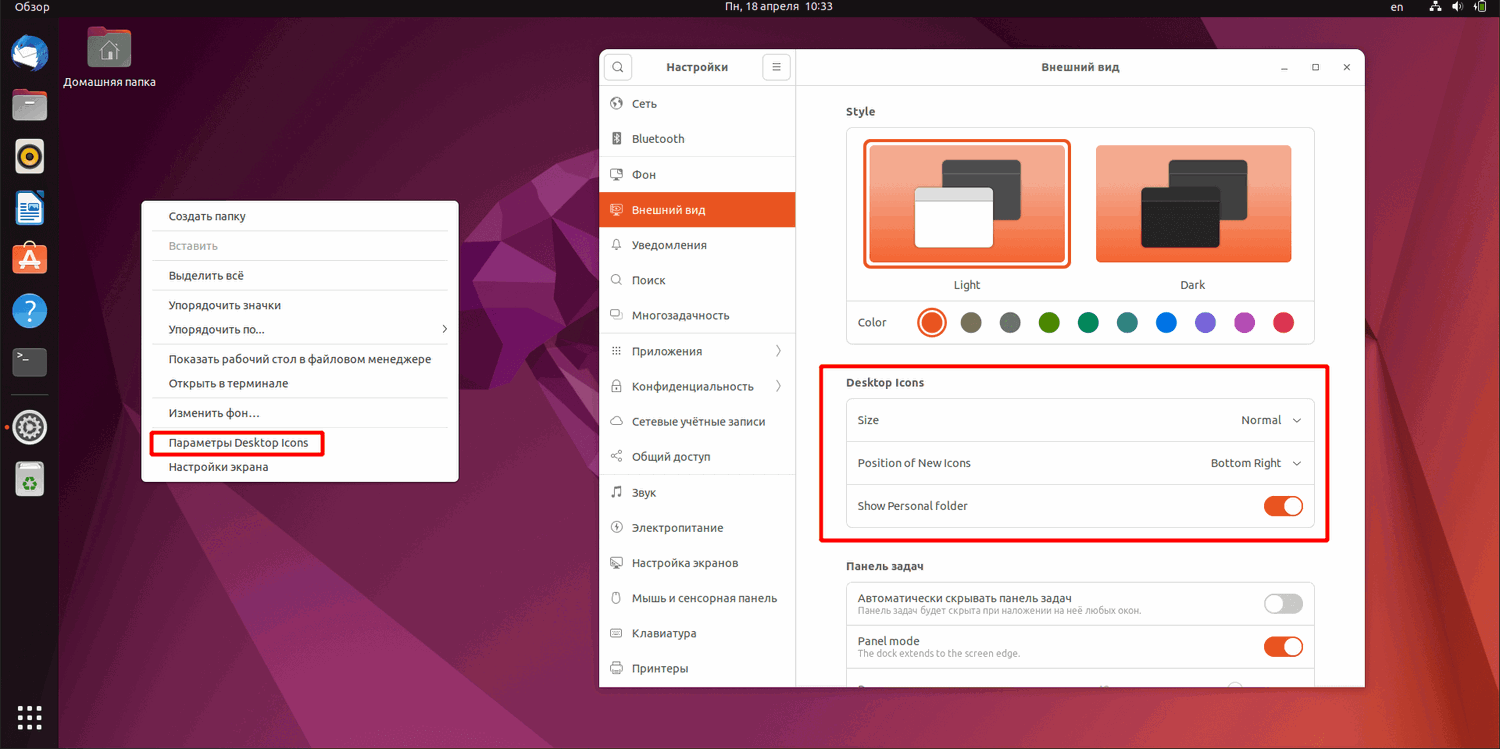The height and width of the screenshot is (749, 1500).
Task: Click the Сеть globe icon in sidebar
Action: click(616, 104)
